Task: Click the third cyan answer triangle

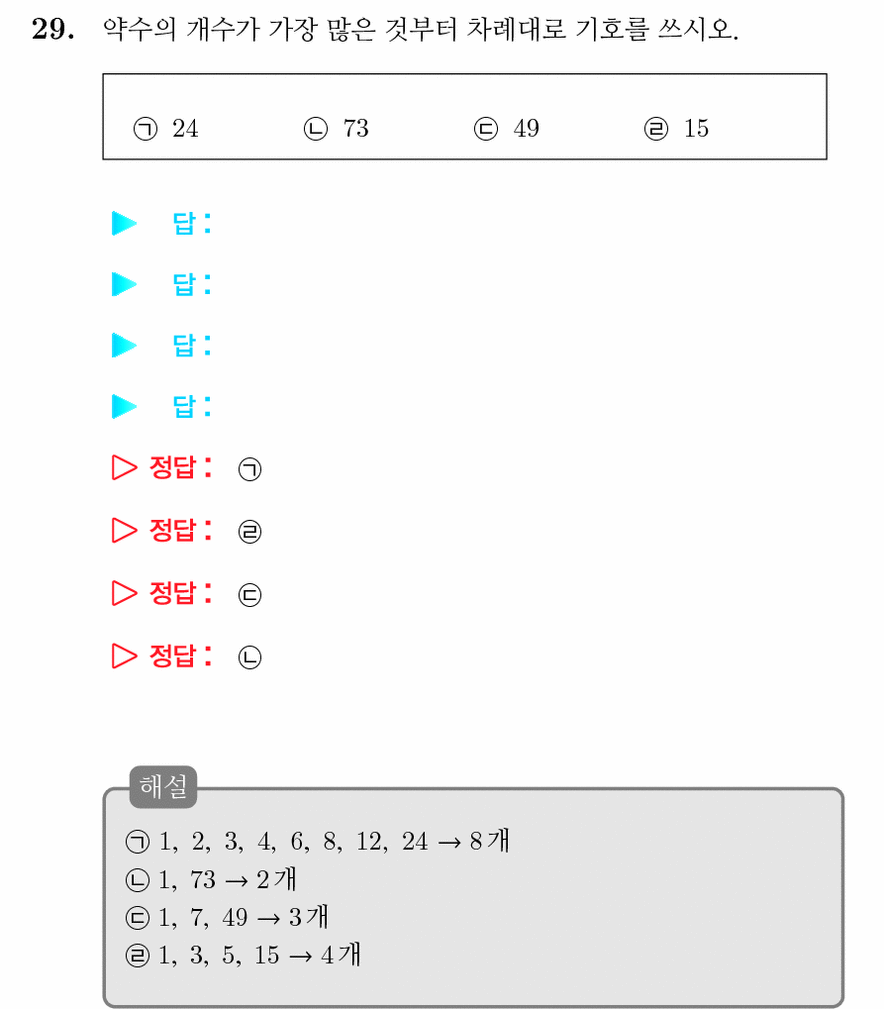Action: (x=124, y=345)
